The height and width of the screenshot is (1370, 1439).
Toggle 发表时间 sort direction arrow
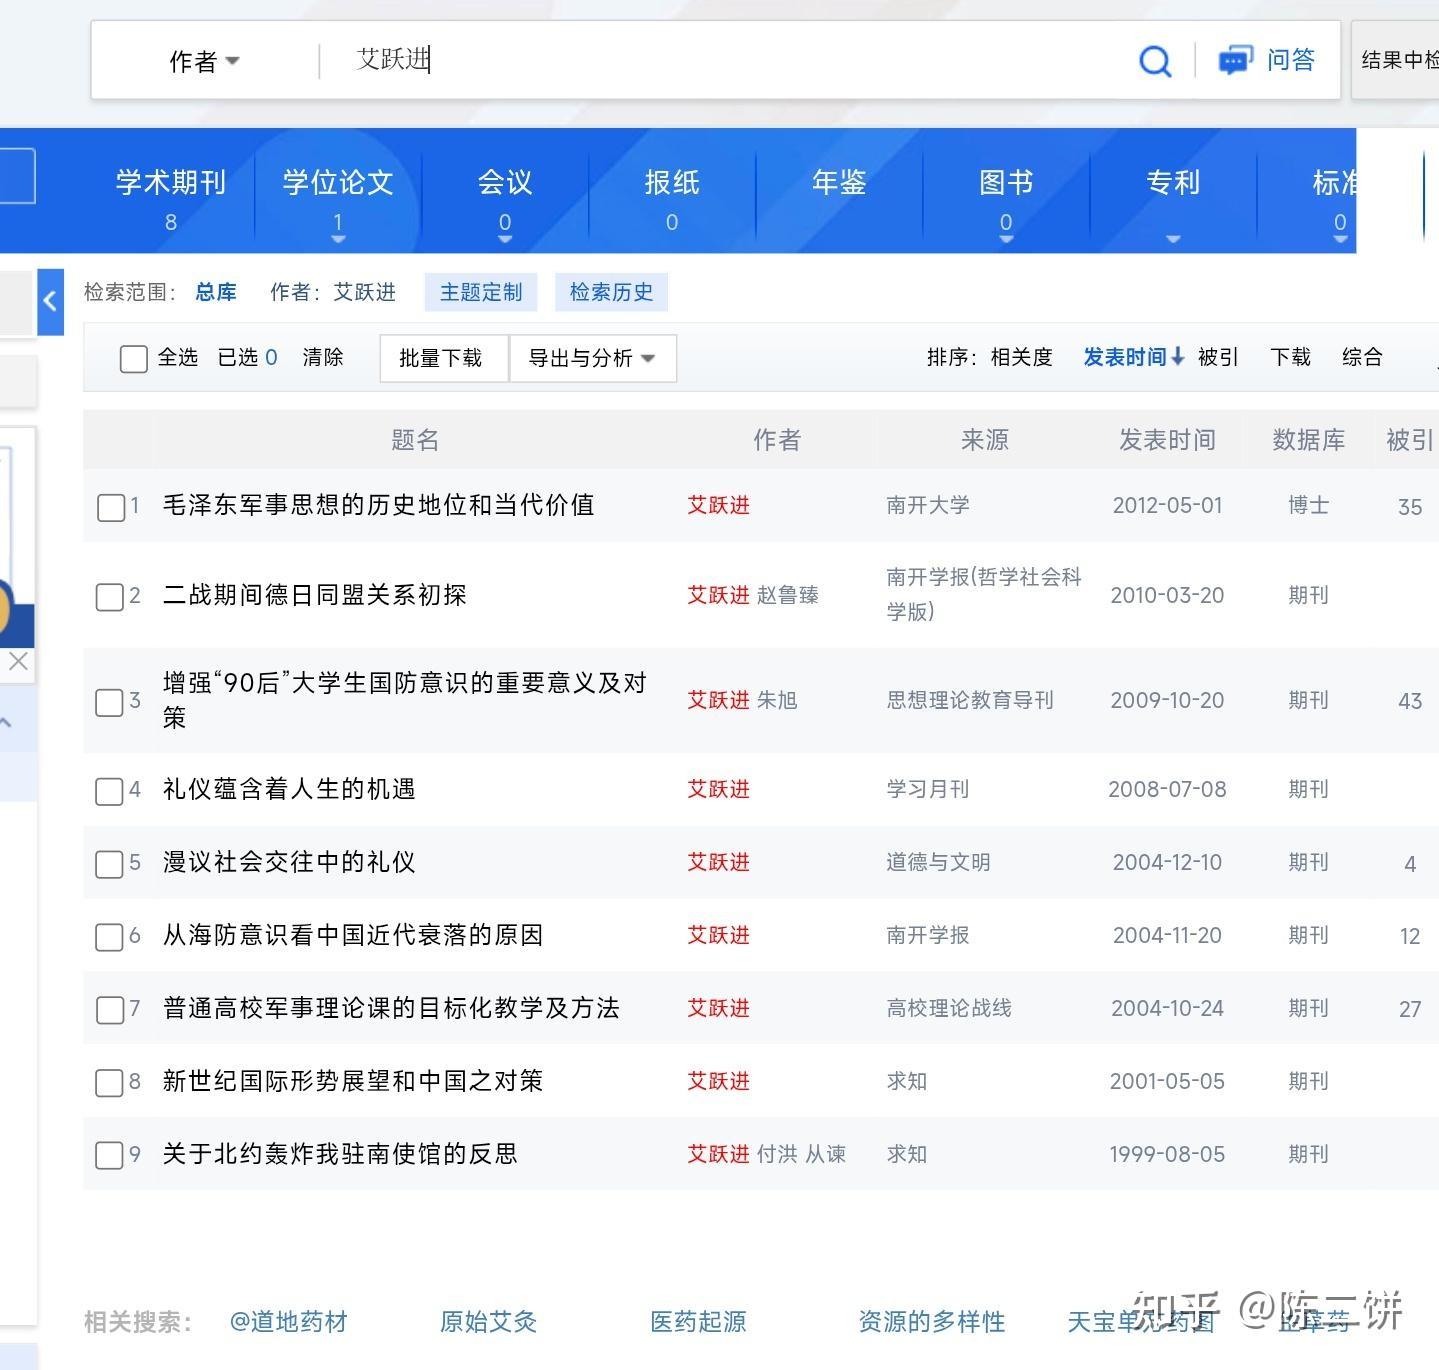tap(1178, 357)
